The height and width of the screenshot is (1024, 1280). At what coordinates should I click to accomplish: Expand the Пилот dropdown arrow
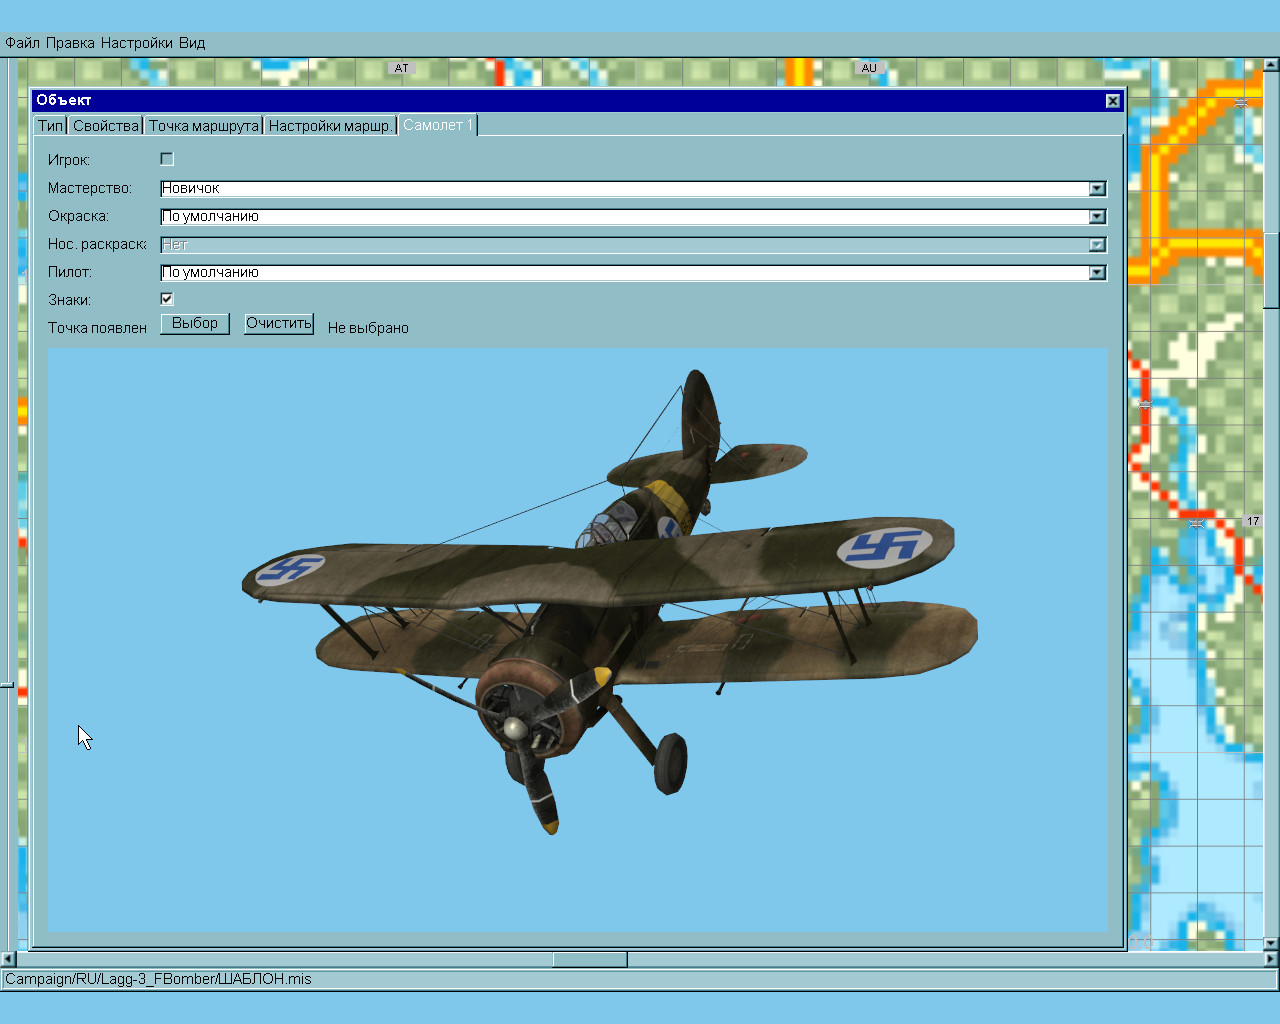pos(1097,272)
